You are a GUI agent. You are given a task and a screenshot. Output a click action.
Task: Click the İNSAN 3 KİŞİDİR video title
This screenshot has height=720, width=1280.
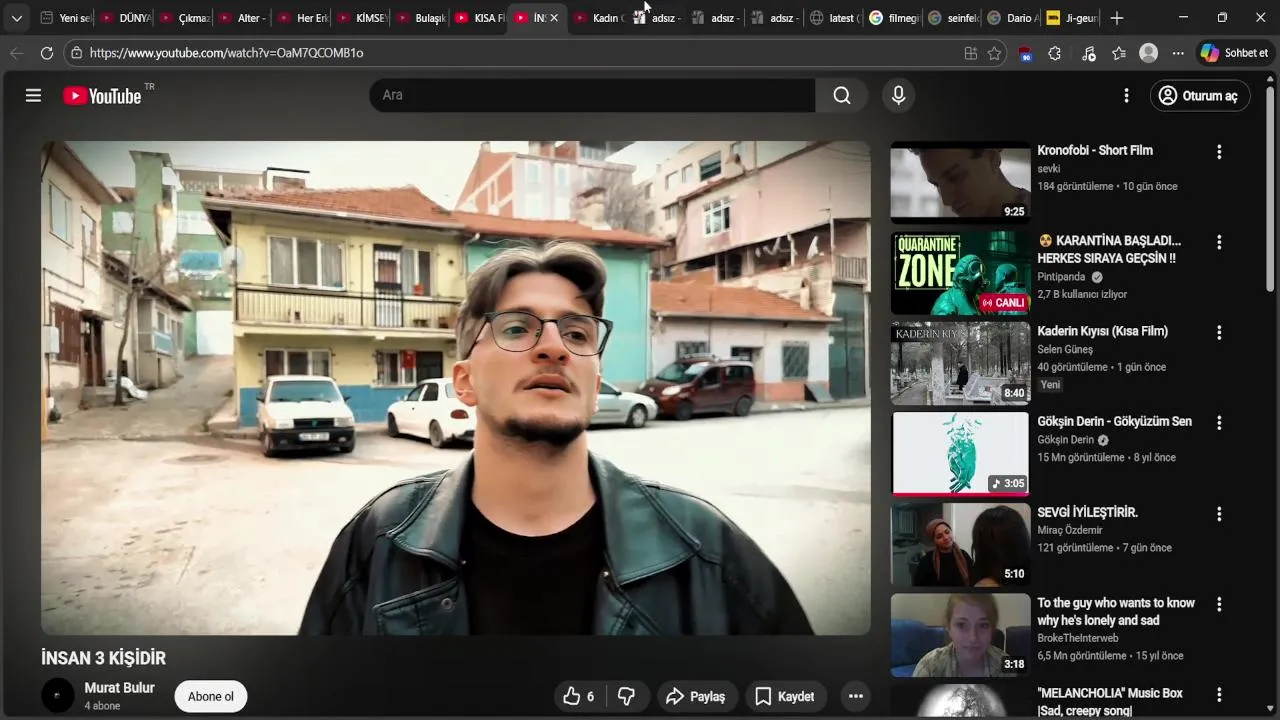click(103, 658)
